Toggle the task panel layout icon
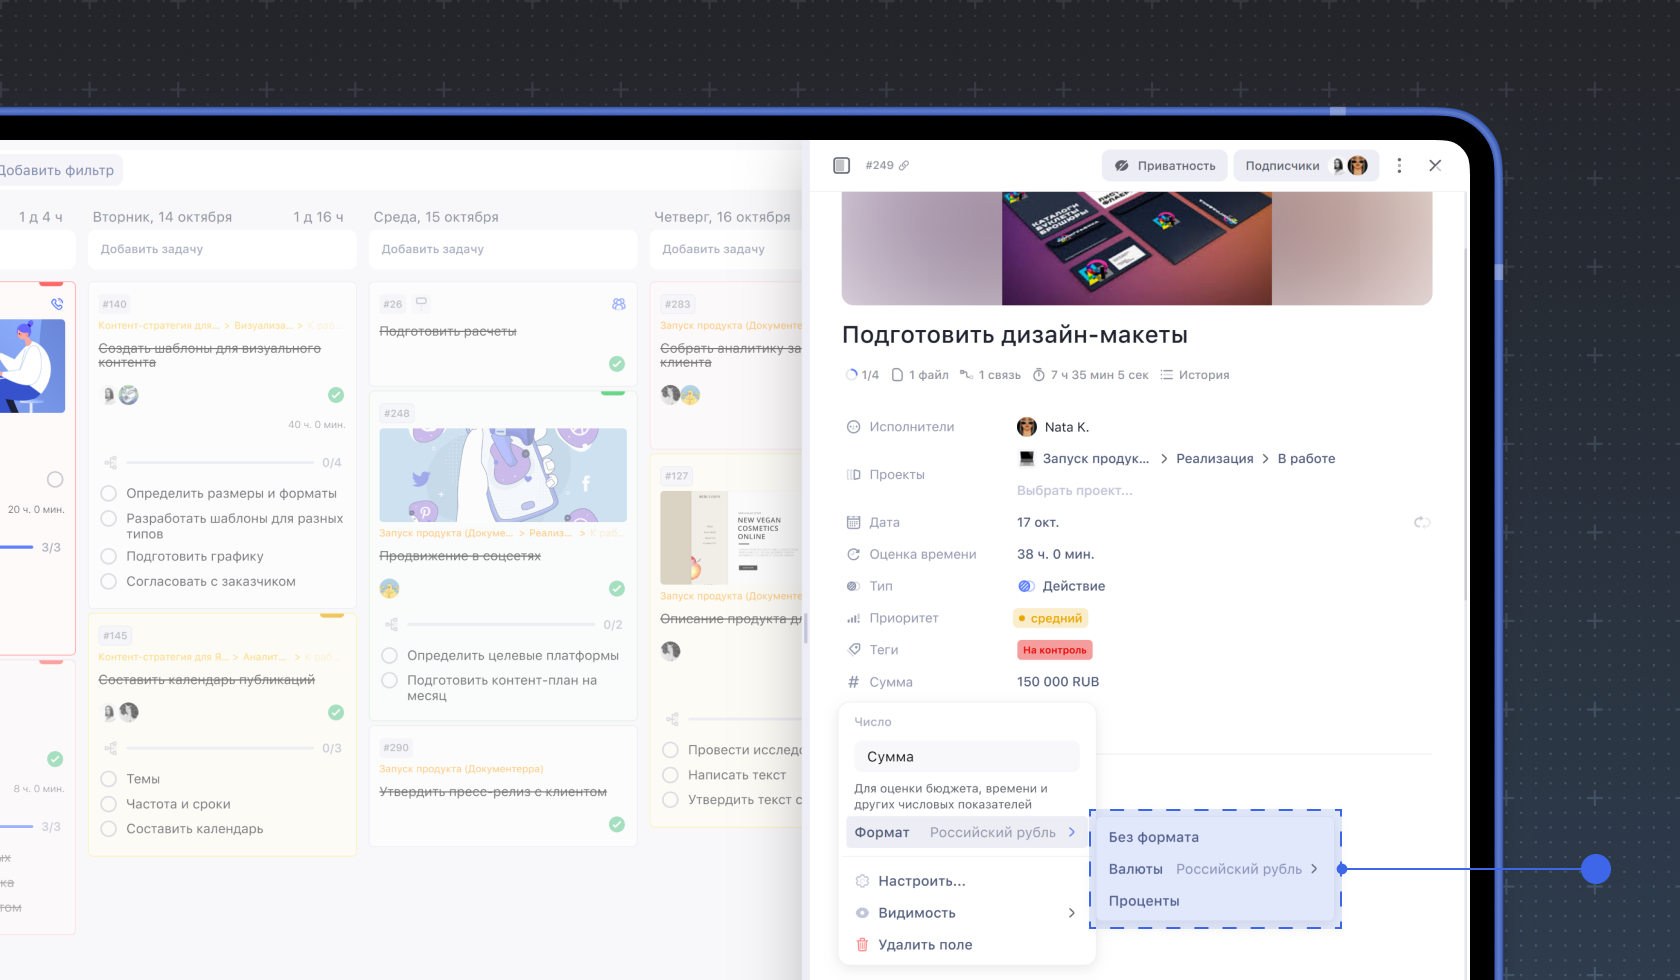 coord(841,166)
